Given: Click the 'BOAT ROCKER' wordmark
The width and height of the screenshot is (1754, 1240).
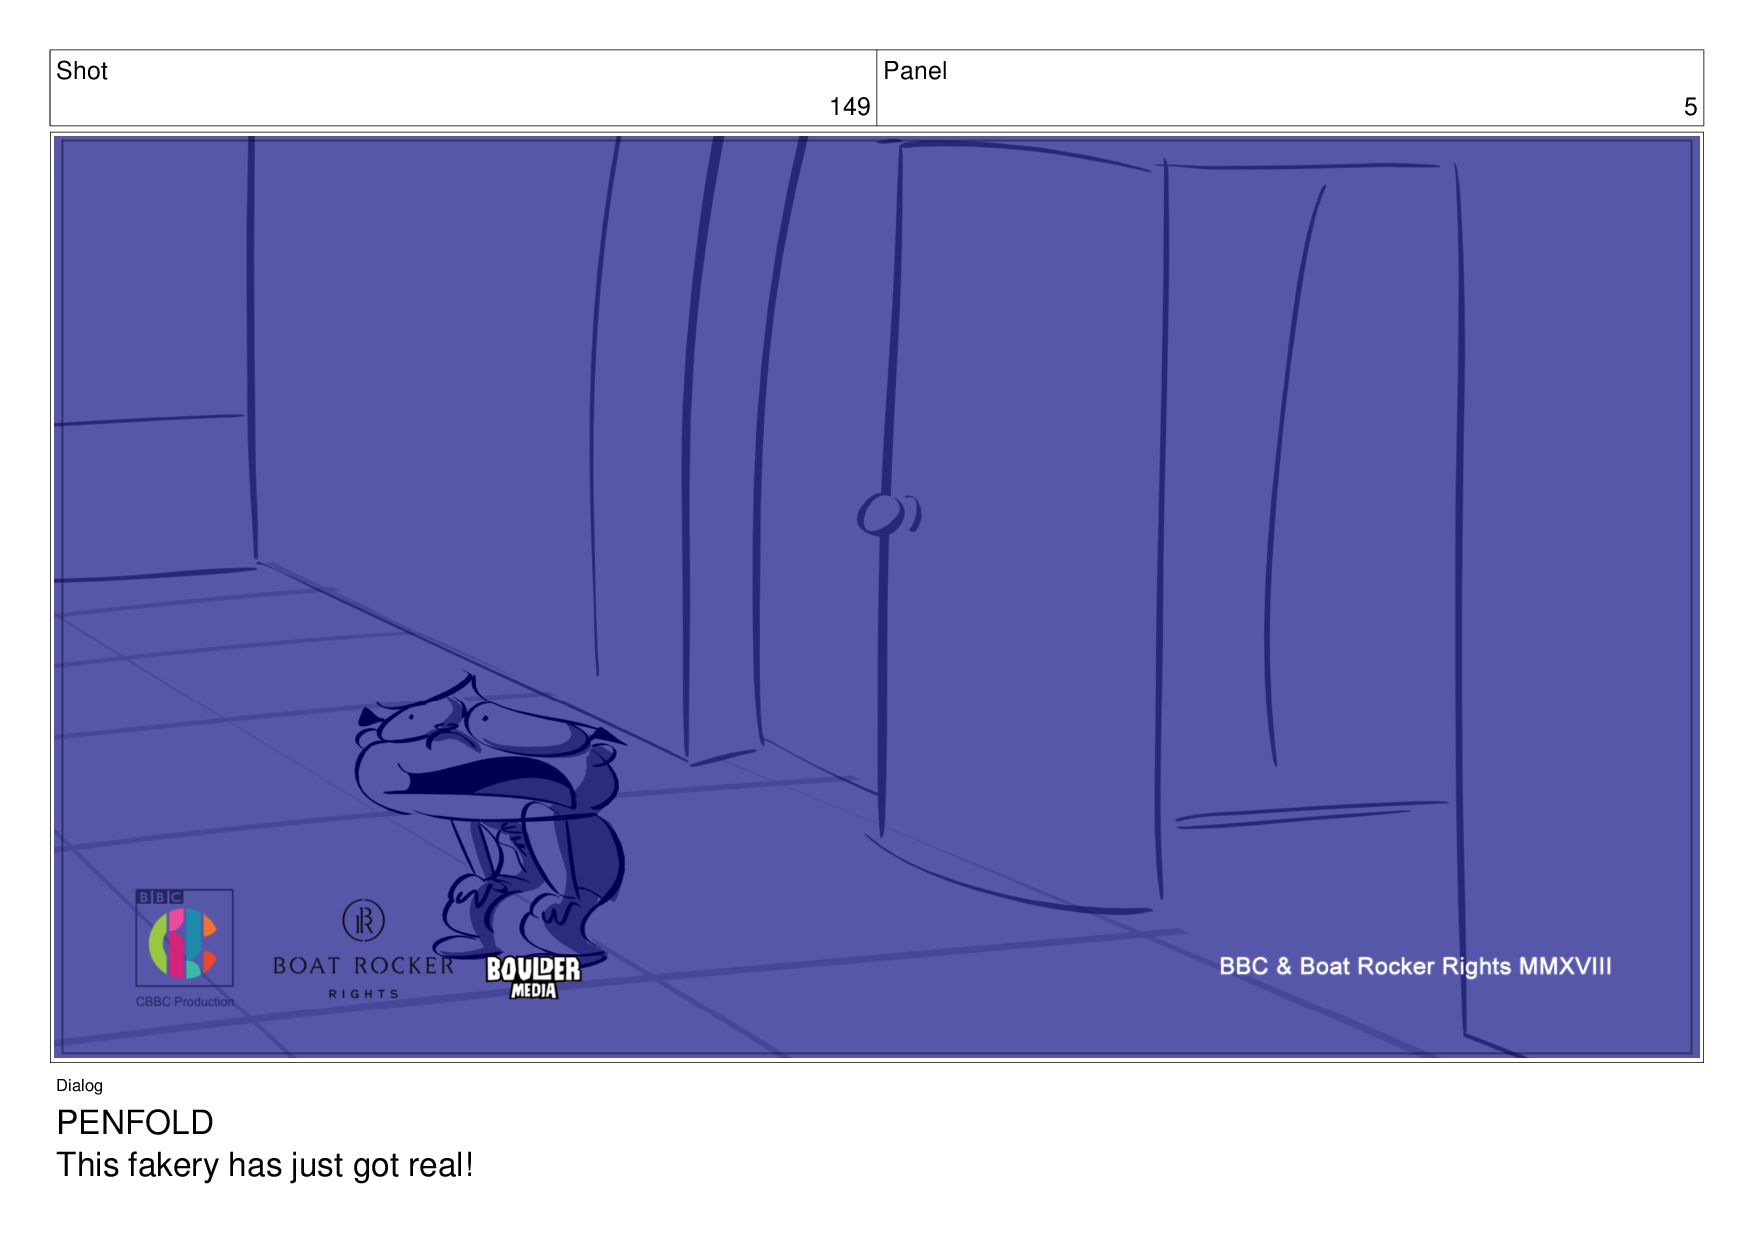Looking at the screenshot, I should pos(363,966).
